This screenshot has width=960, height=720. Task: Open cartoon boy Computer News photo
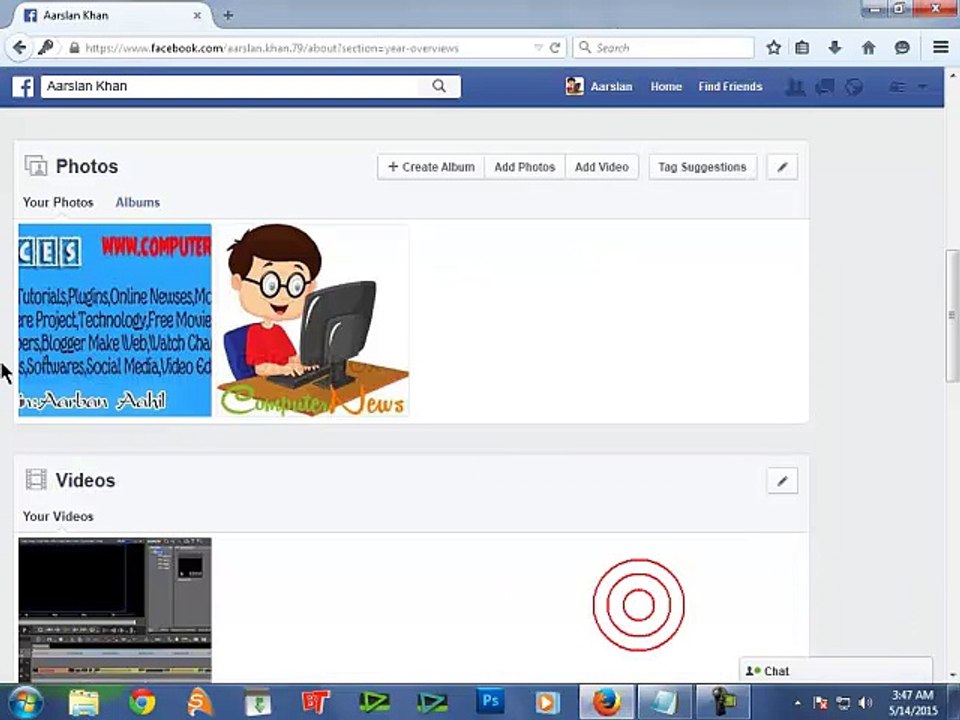click(313, 320)
